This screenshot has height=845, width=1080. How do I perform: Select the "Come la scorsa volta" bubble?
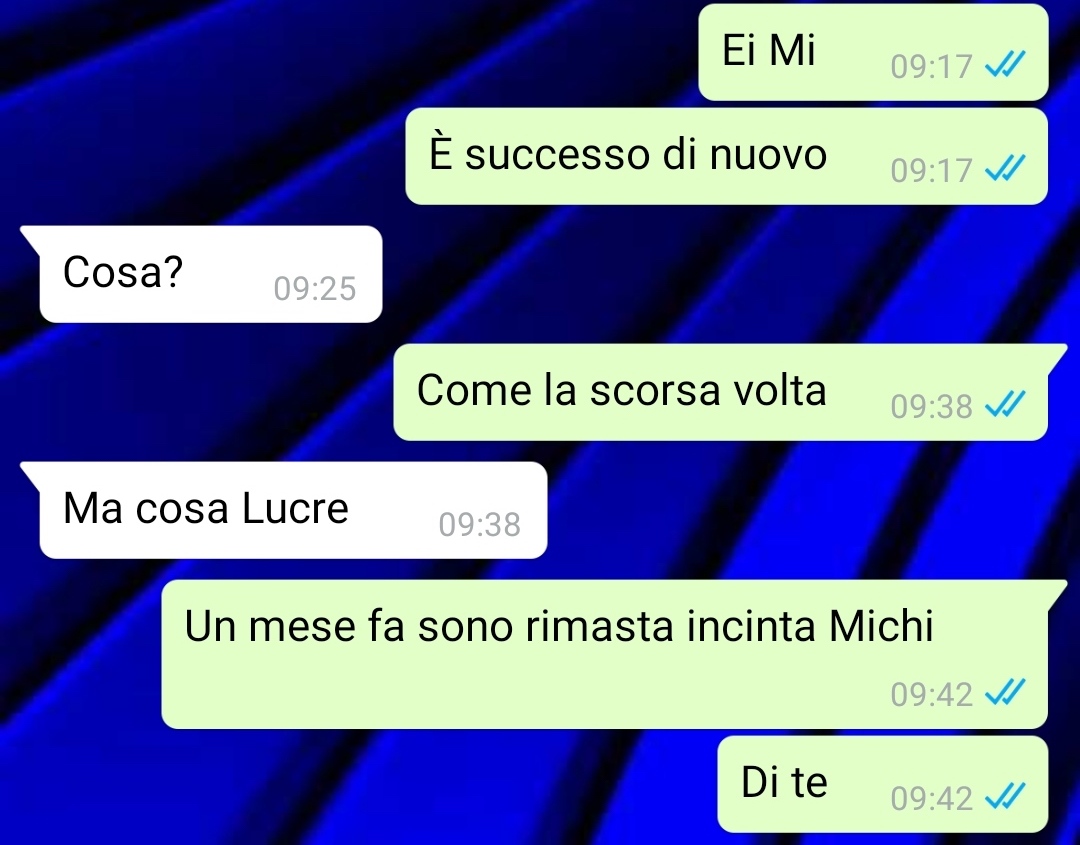(x=720, y=393)
